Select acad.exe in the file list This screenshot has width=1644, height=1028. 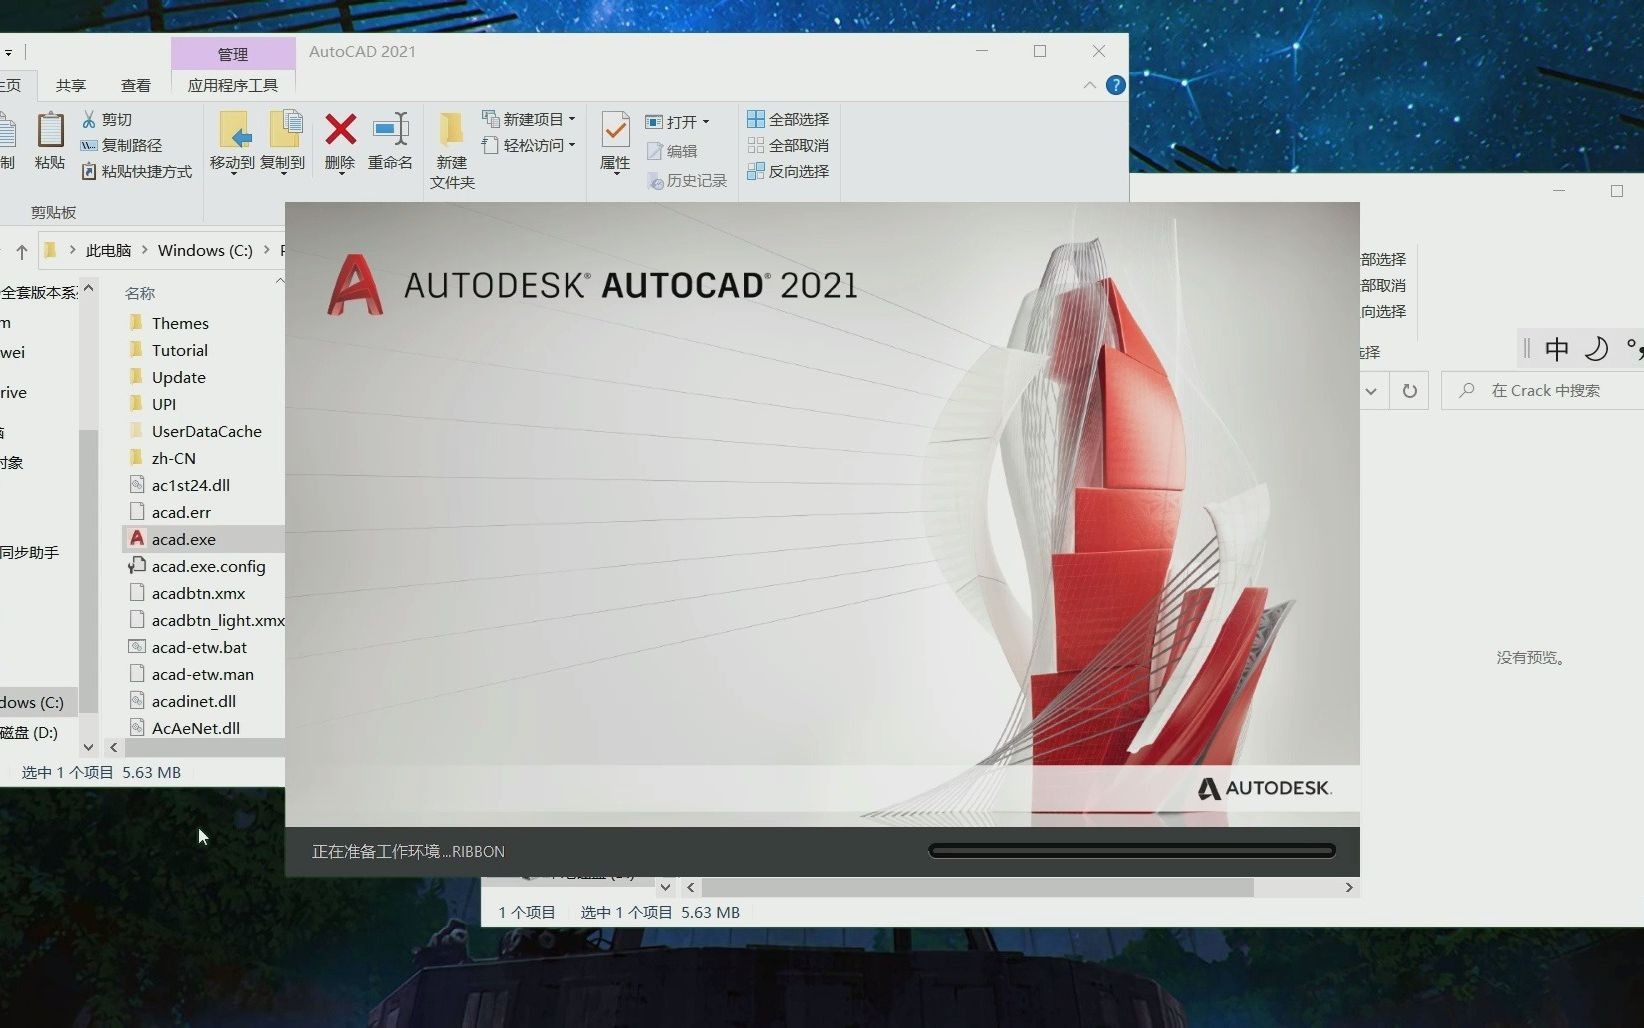coord(185,538)
